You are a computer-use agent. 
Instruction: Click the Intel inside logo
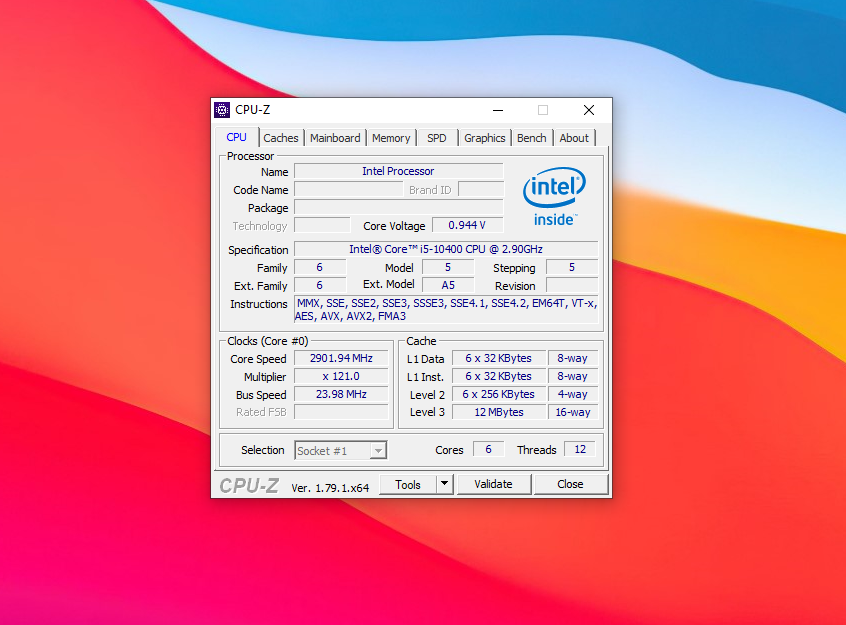pos(554,196)
